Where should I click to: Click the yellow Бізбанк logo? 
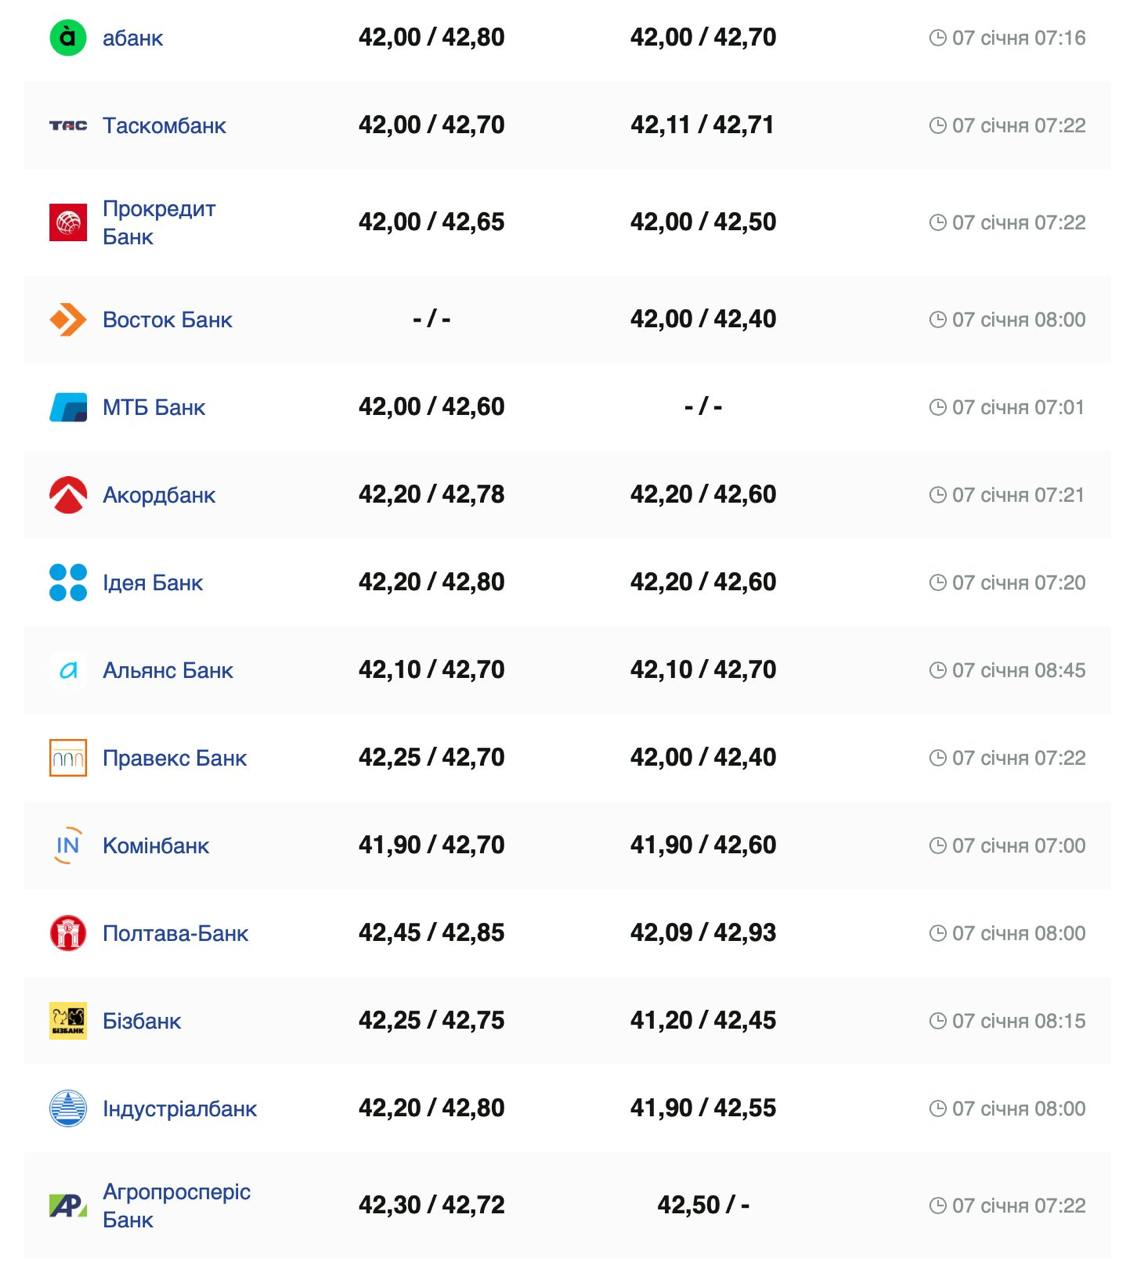tap(68, 1021)
